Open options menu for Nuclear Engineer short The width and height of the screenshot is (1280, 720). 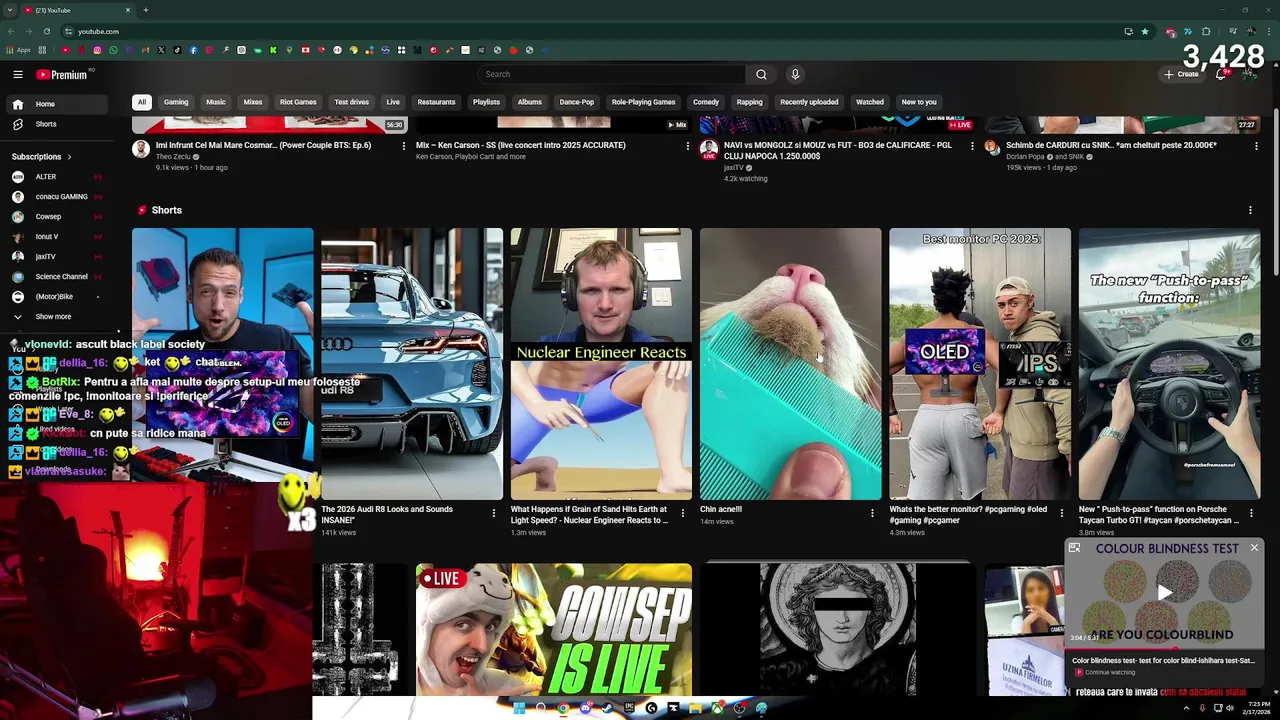point(683,513)
